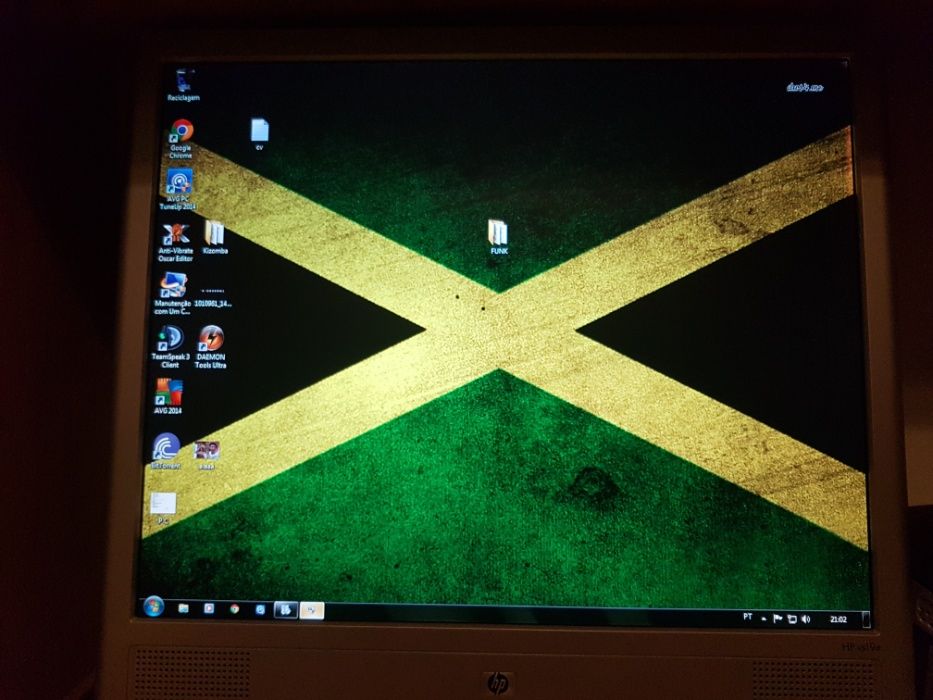Open the BitTorrent desktop shortcut
This screenshot has width=933, height=700.
[165, 452]
